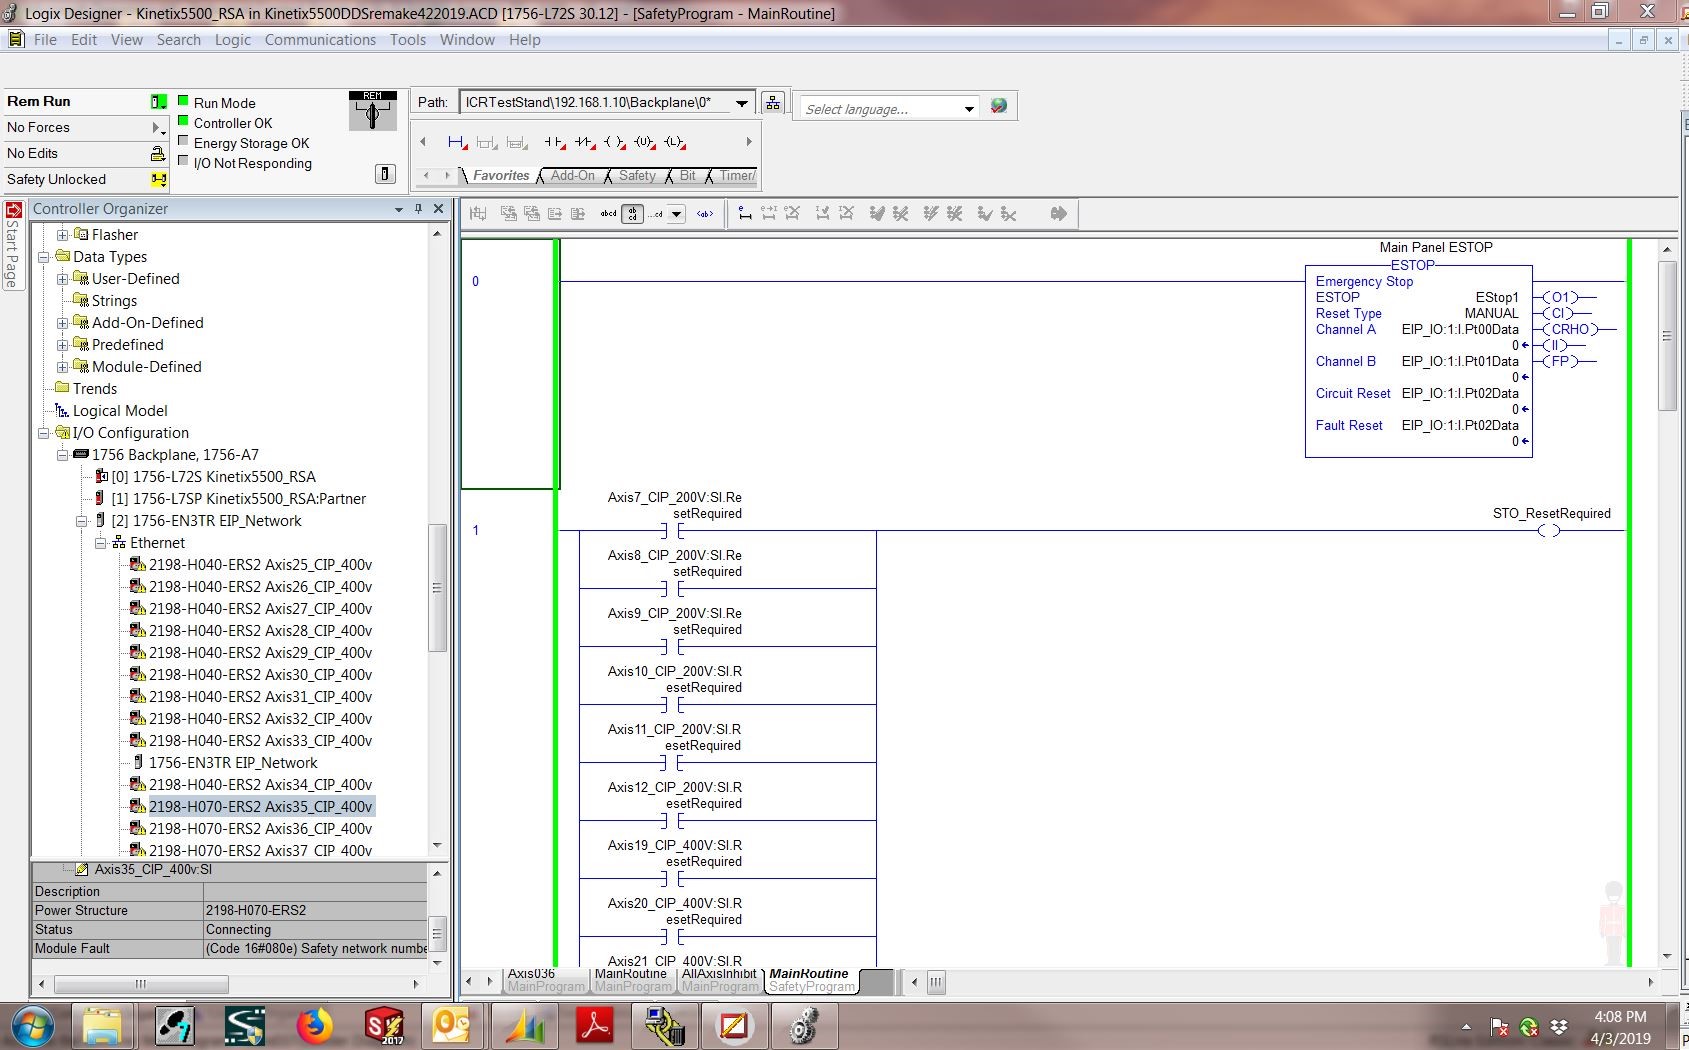Close the Controller Organizer panel
1689x1050 pixels.
[438, 208]
